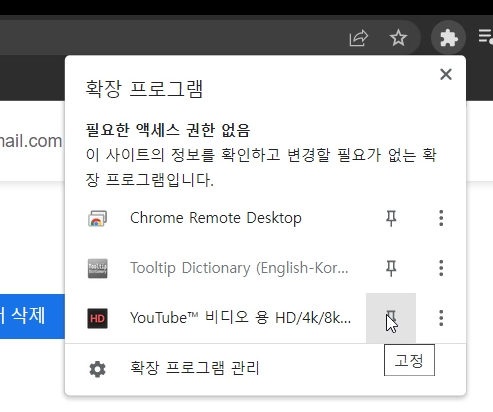Image resolution: width=493 pixels, height=412 pixels.
Task: Open the media control icon at the toolbar edge
Action: (486, 36)
